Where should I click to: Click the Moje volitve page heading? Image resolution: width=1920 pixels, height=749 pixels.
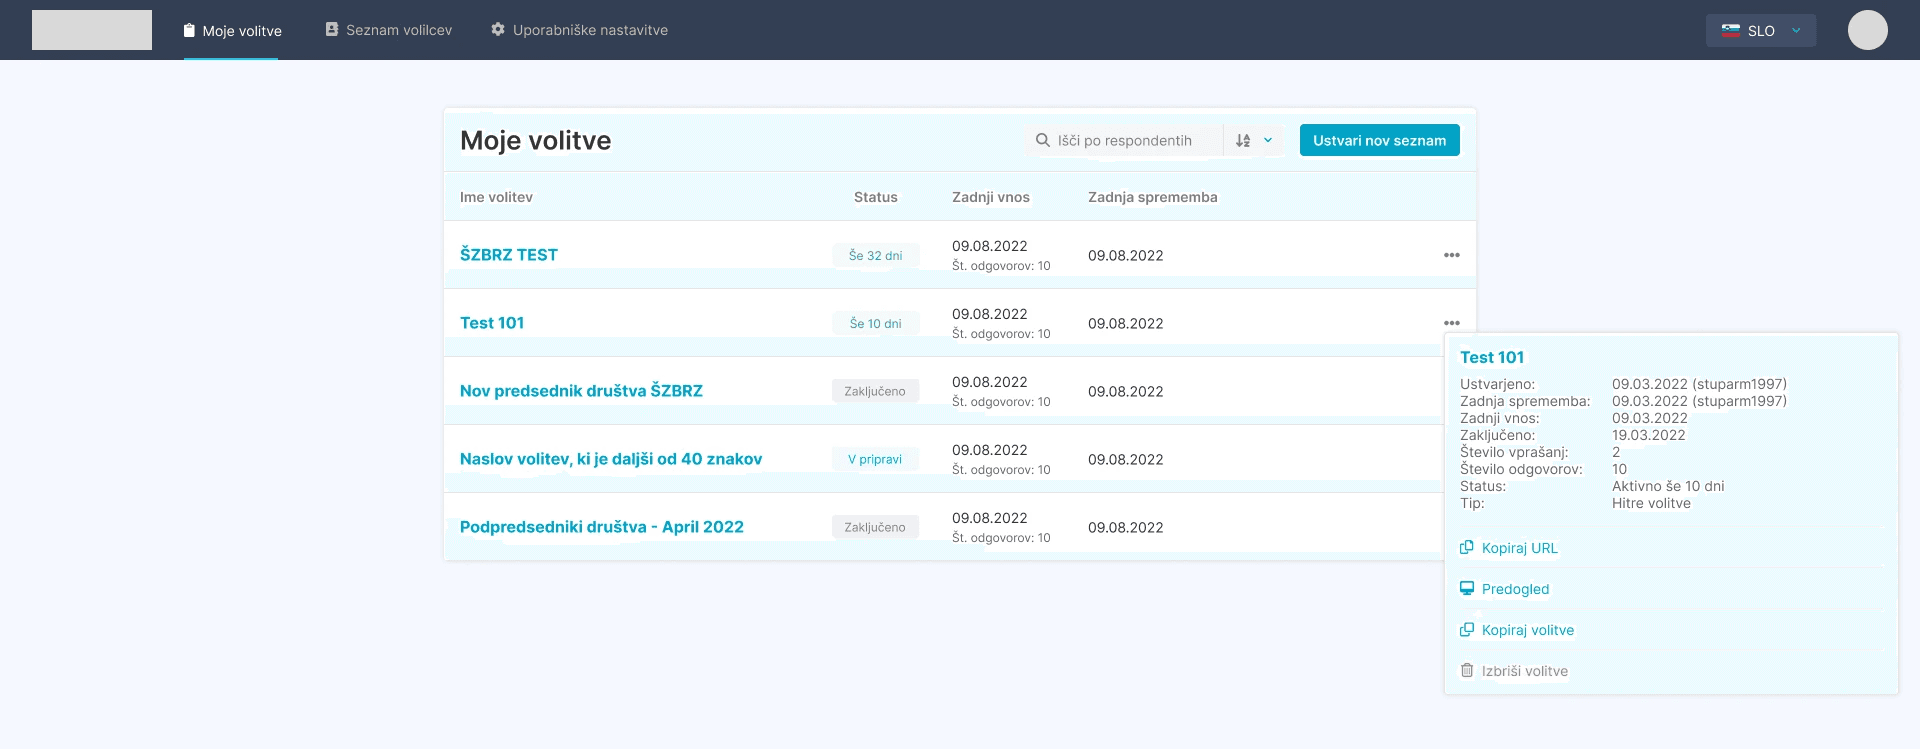point(535,140)
